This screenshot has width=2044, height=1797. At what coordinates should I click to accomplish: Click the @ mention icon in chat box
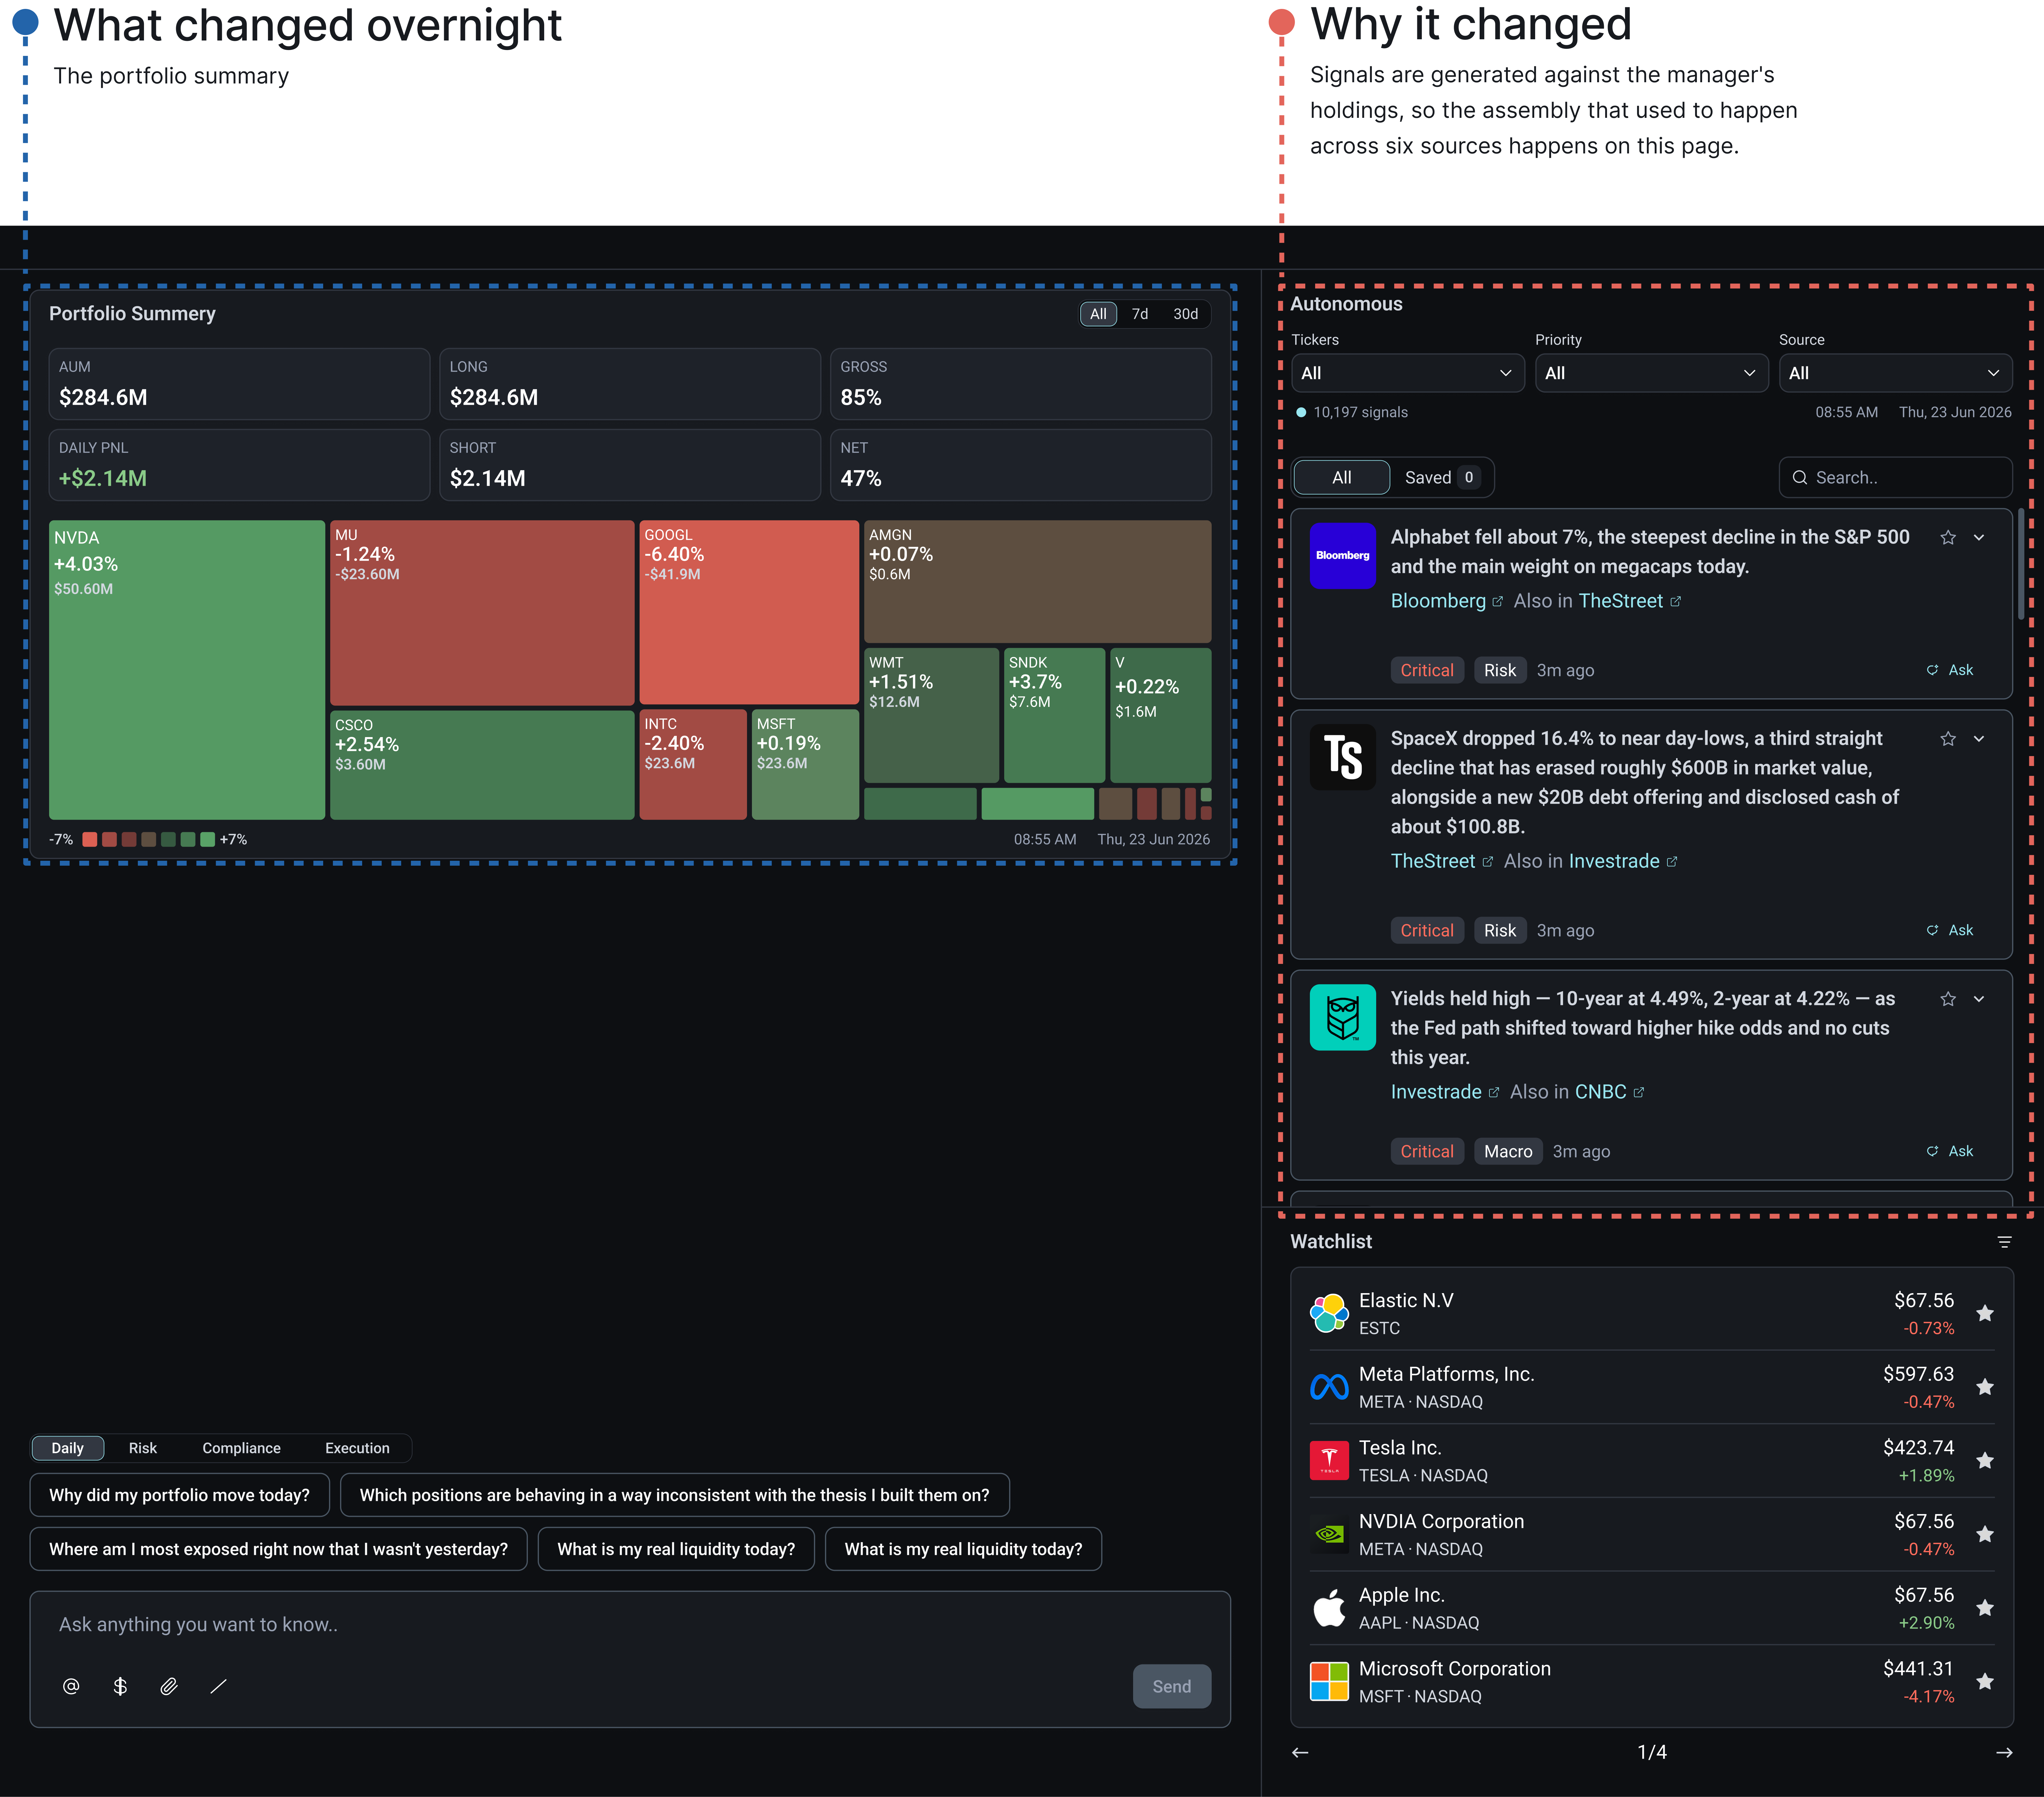pos(71,1686)
